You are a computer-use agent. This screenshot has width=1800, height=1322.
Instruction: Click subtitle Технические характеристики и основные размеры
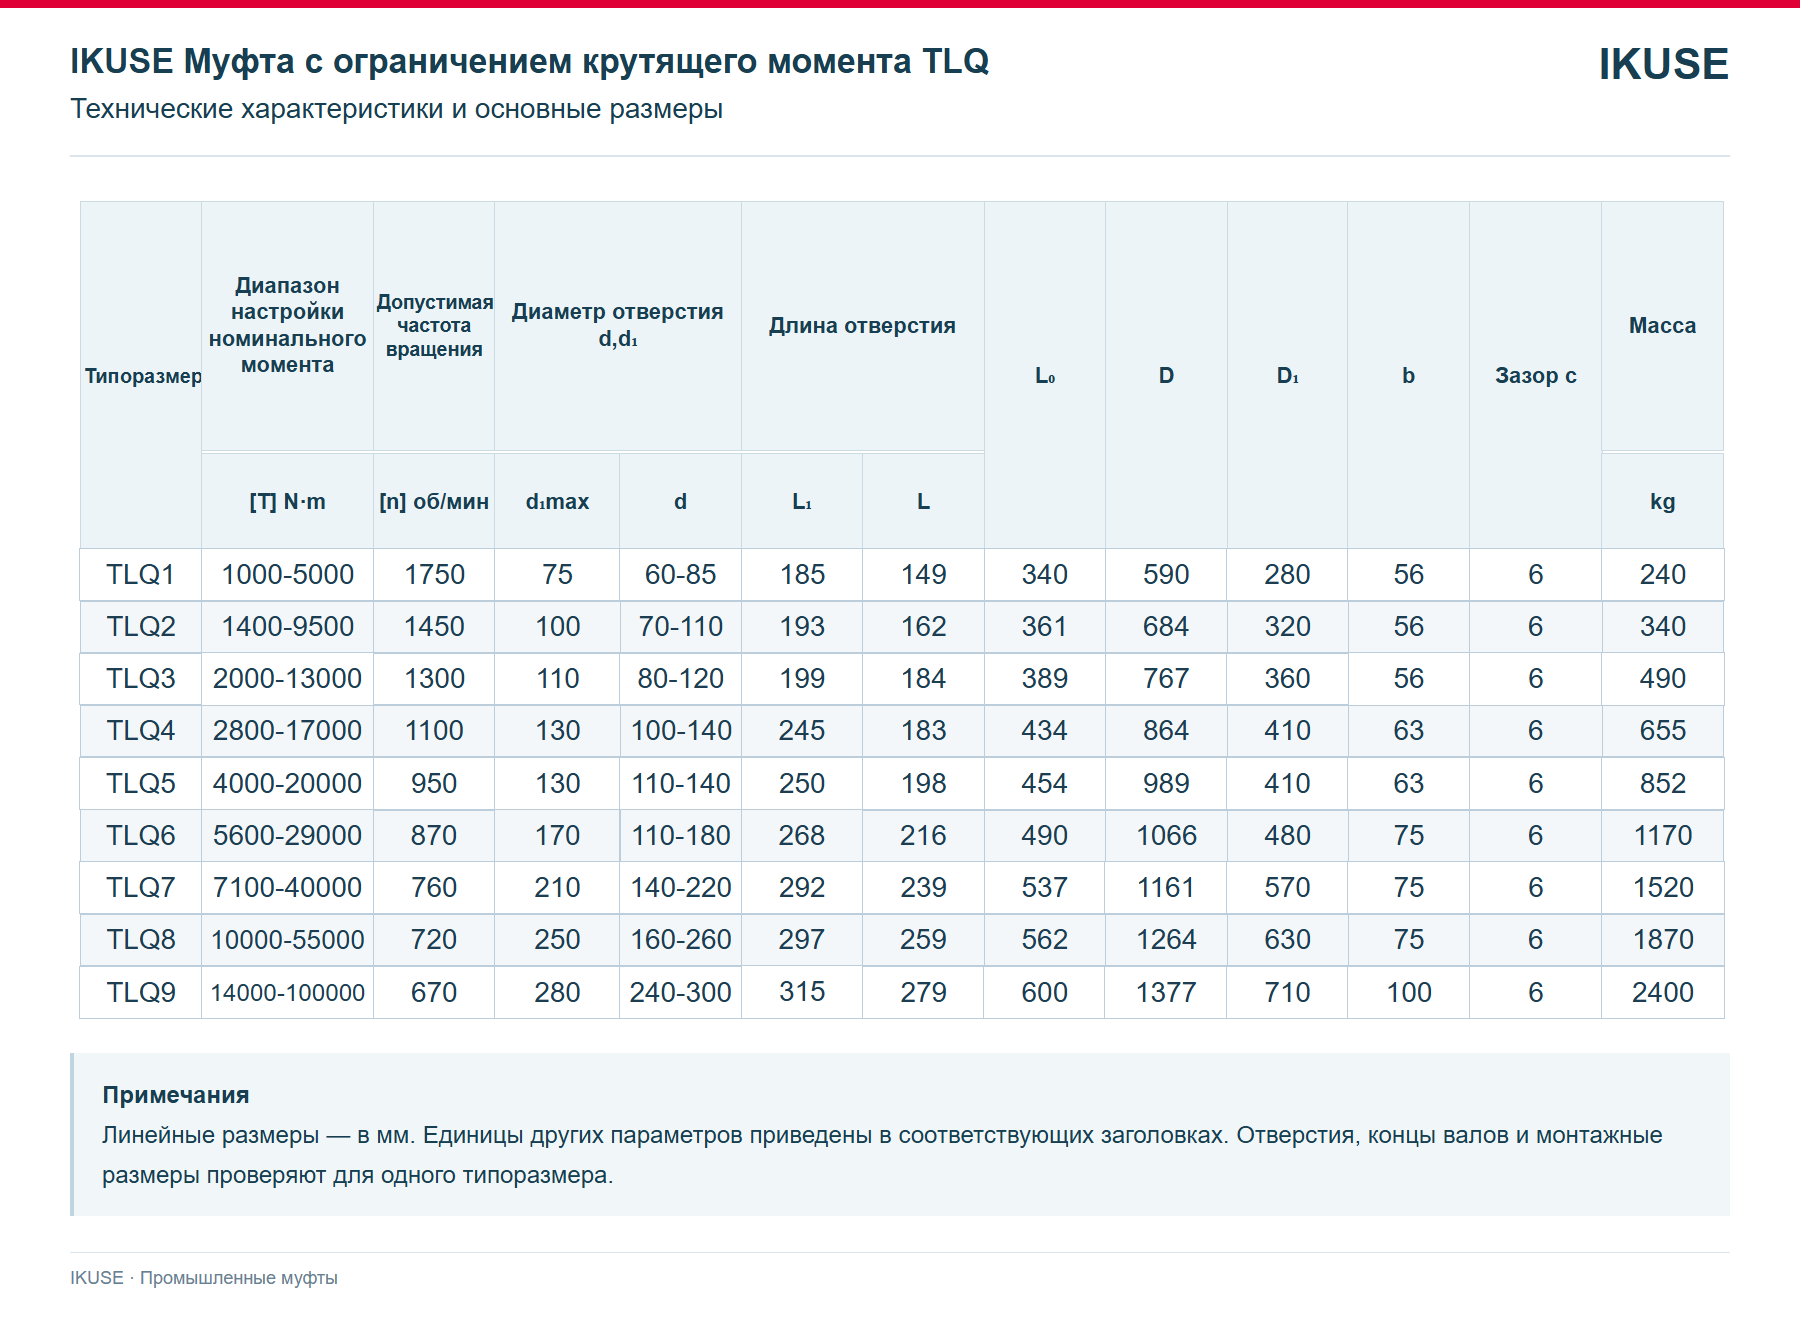pyautogui.click(x=396, y=108)
